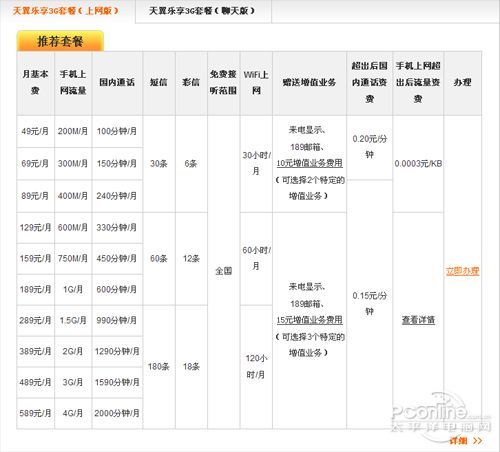
Task: Click the 1G/月 data cell
Action: point(73,289)
